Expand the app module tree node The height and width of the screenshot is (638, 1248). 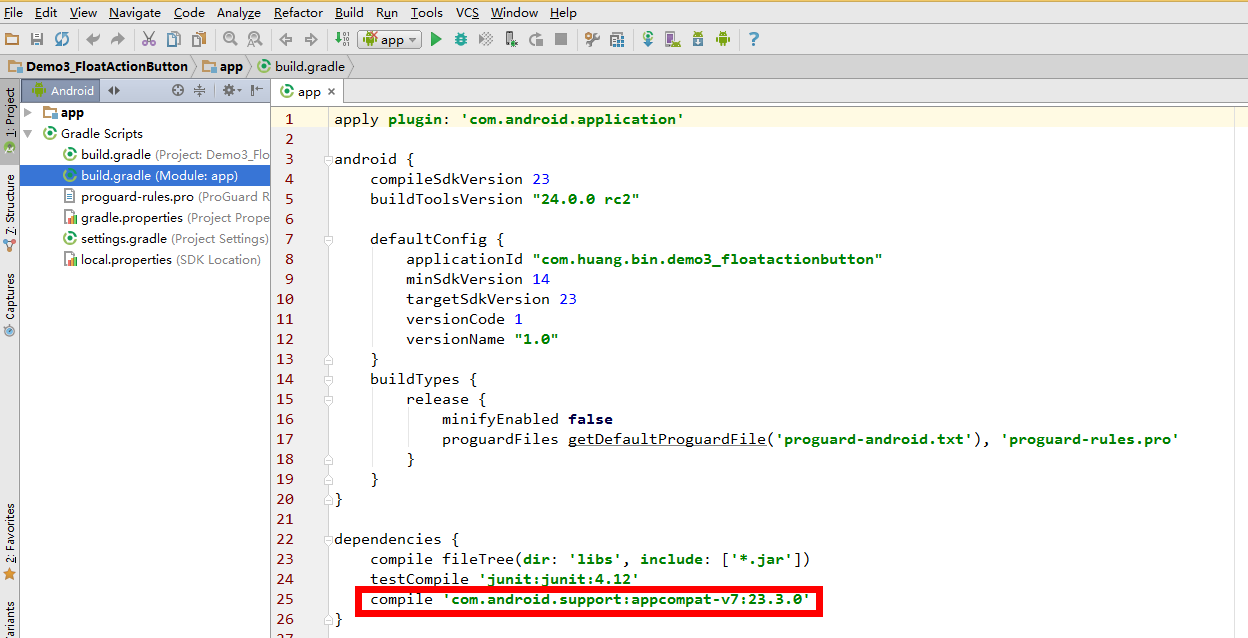28,113
